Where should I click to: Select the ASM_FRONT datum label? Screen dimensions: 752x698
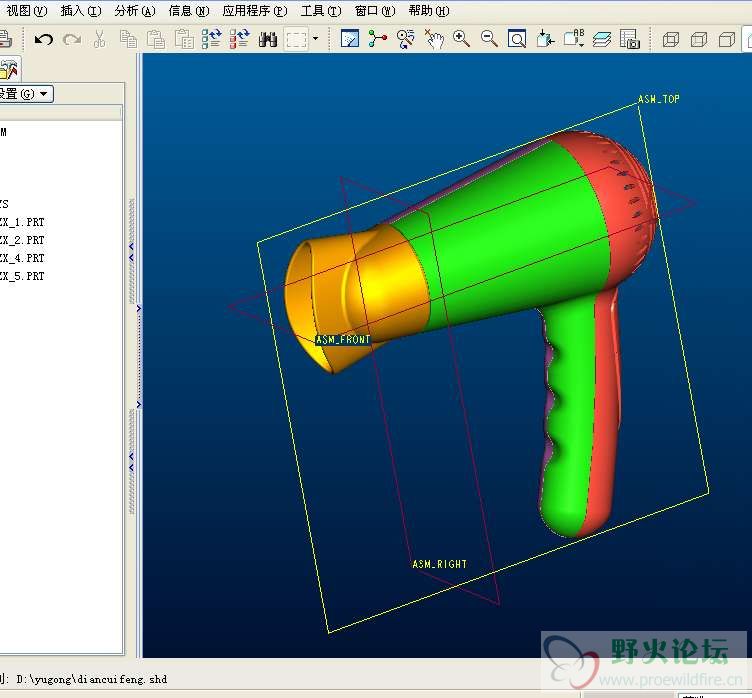pyautogui.click(x=343, y=340)
